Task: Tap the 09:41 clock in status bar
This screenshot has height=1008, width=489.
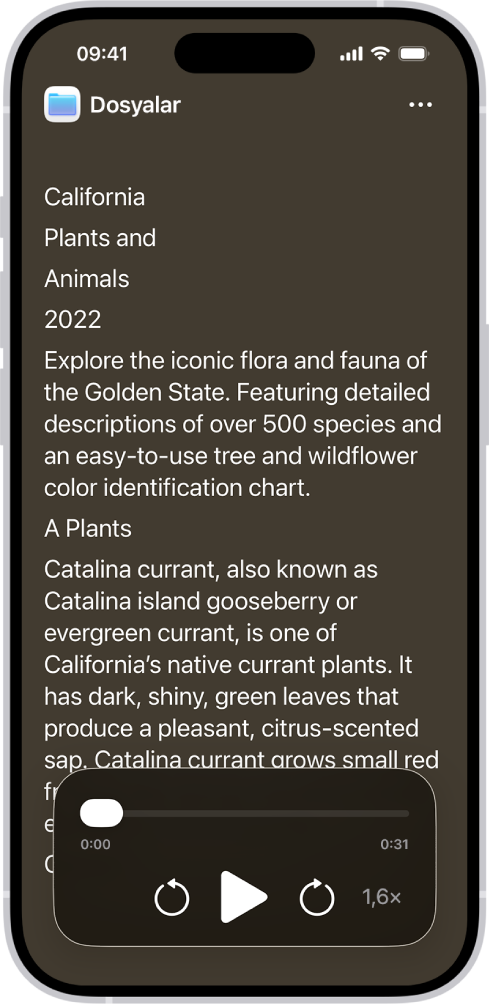Action: (x=102, y=54)
